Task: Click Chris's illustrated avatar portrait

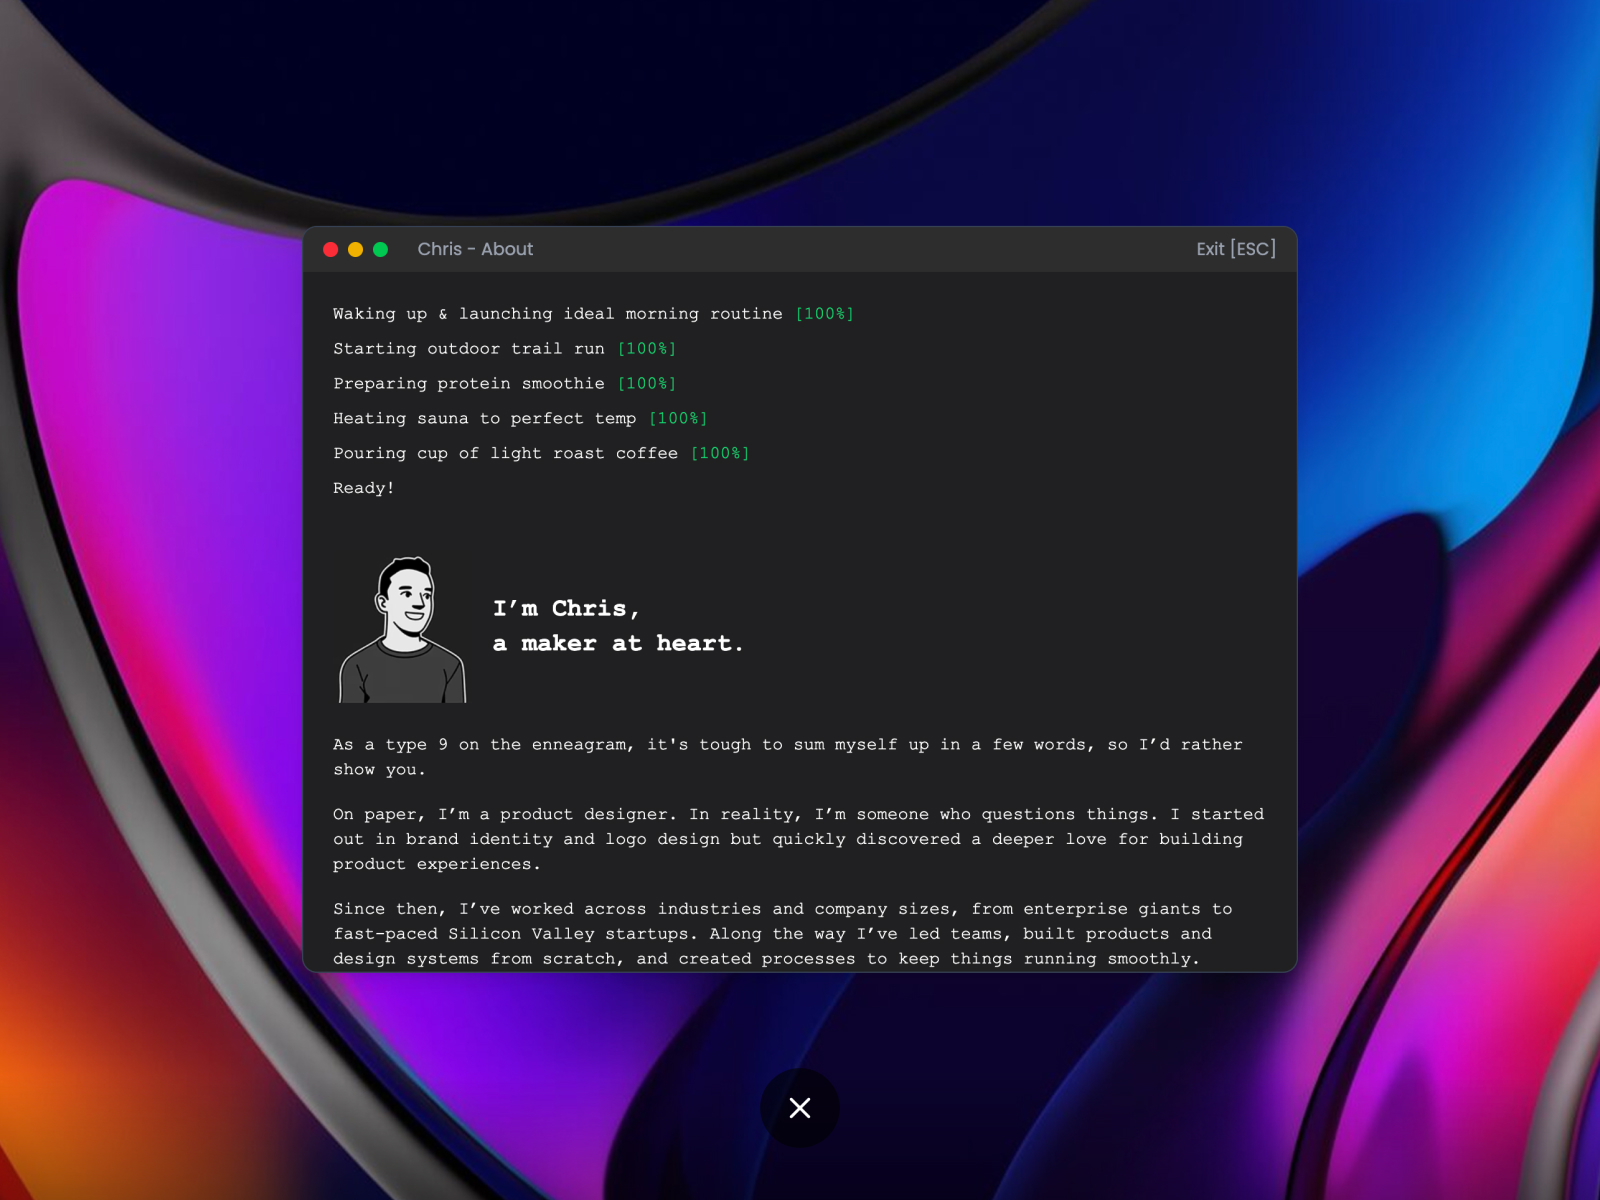Action: [403, 630]
